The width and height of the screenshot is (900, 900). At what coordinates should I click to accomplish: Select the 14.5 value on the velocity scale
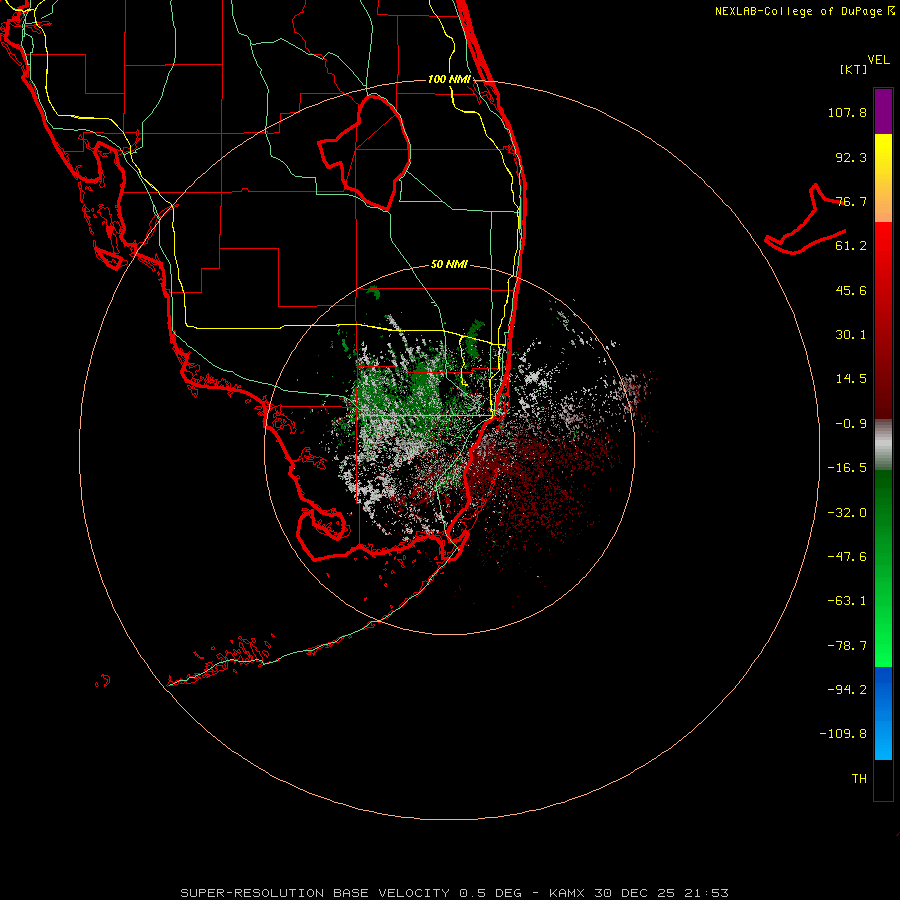[x=851, y=379]
